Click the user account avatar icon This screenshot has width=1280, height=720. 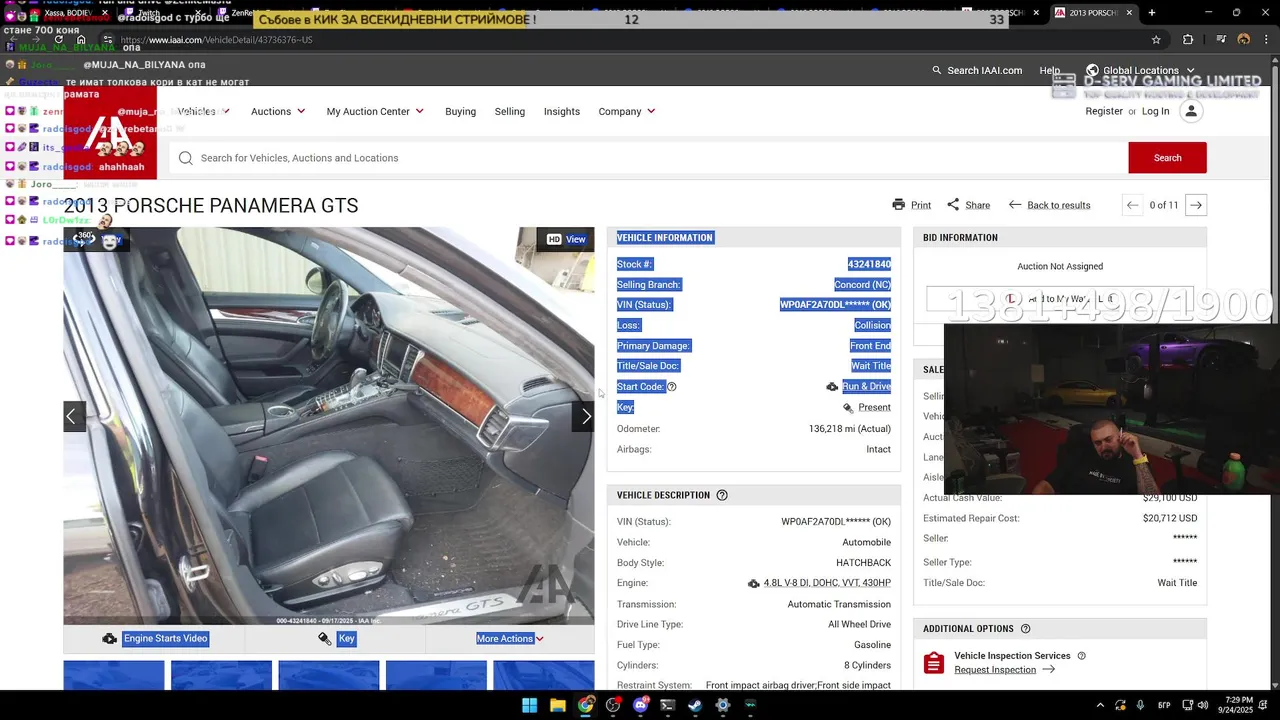click(1191, 111)
